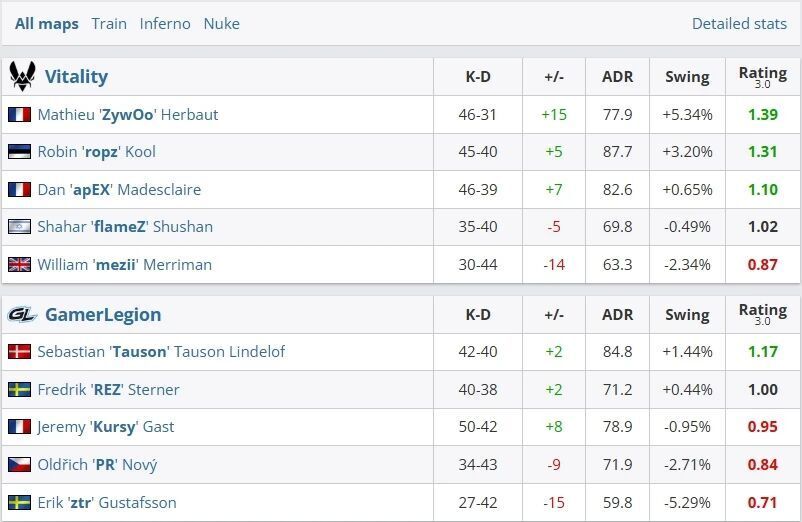This screenshot has width=802, height=522.
Task: Click the Vitality Rating 3.0 column header
Action: [x=762, y=76]
